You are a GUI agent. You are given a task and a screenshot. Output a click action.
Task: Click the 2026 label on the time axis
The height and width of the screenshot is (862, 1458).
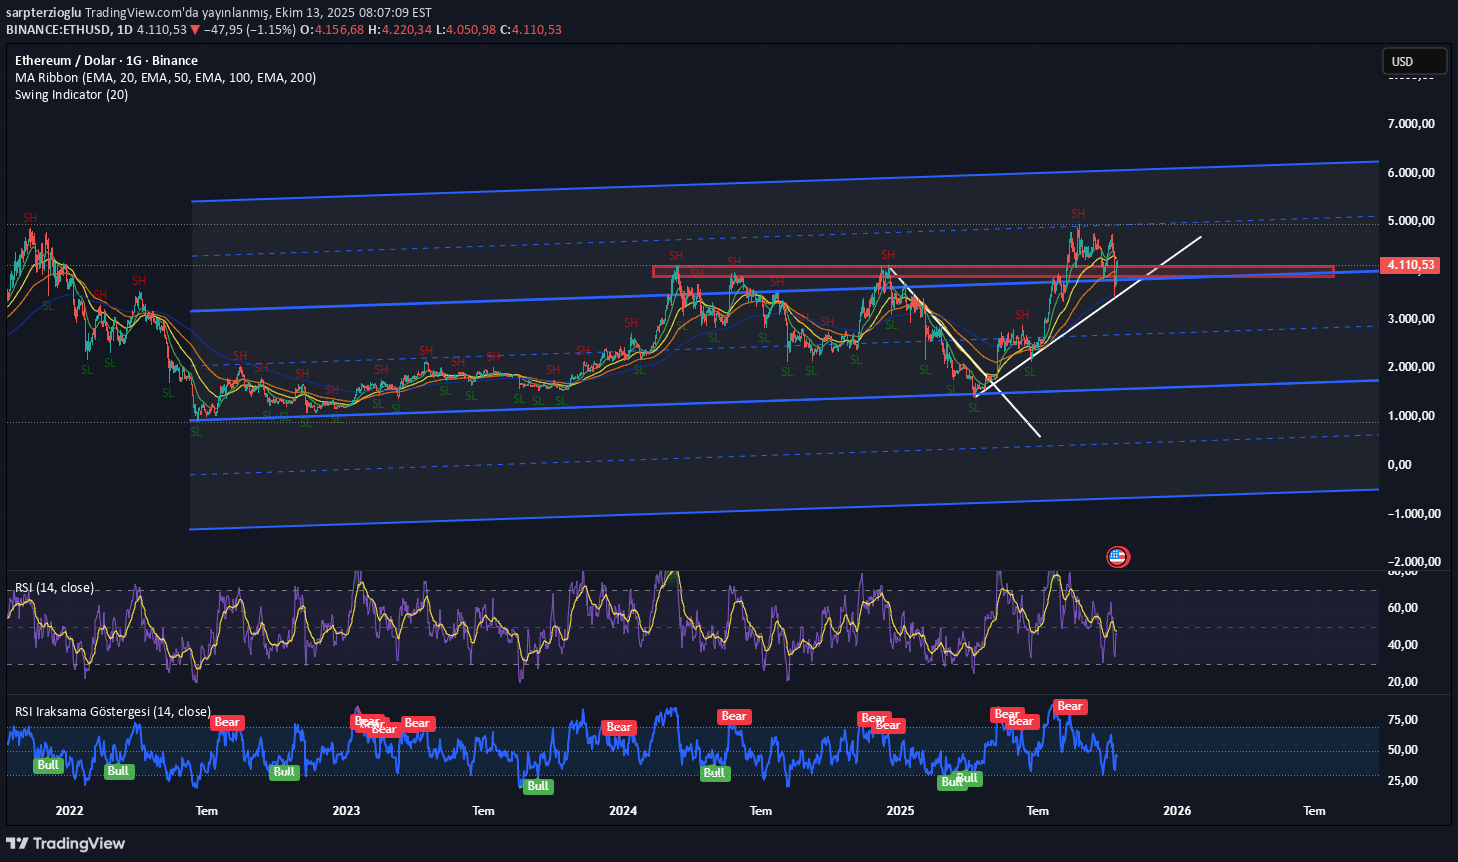pyautogui.click(x=1177, y=810)
